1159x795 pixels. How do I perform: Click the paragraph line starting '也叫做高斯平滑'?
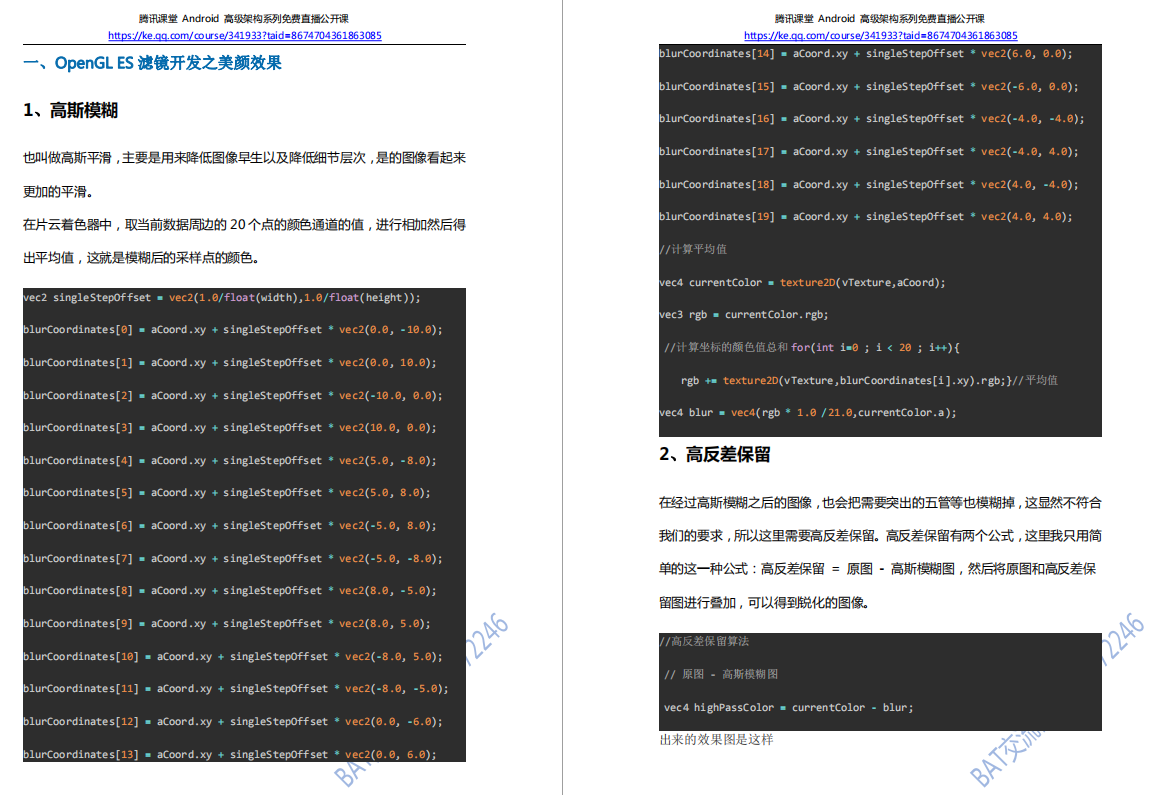[245, 158]
